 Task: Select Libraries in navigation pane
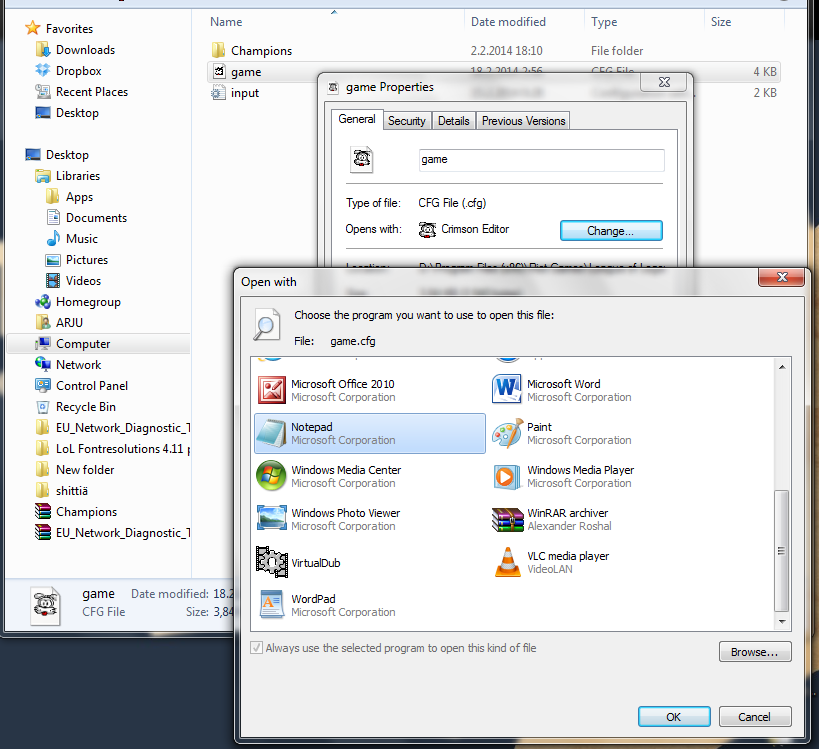click(78, 176)
